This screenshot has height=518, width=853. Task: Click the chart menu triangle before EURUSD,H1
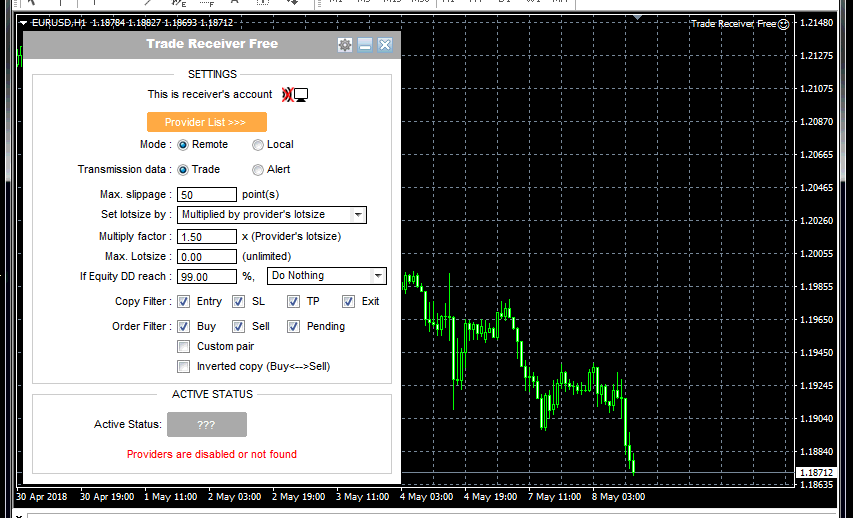(23, 23)
